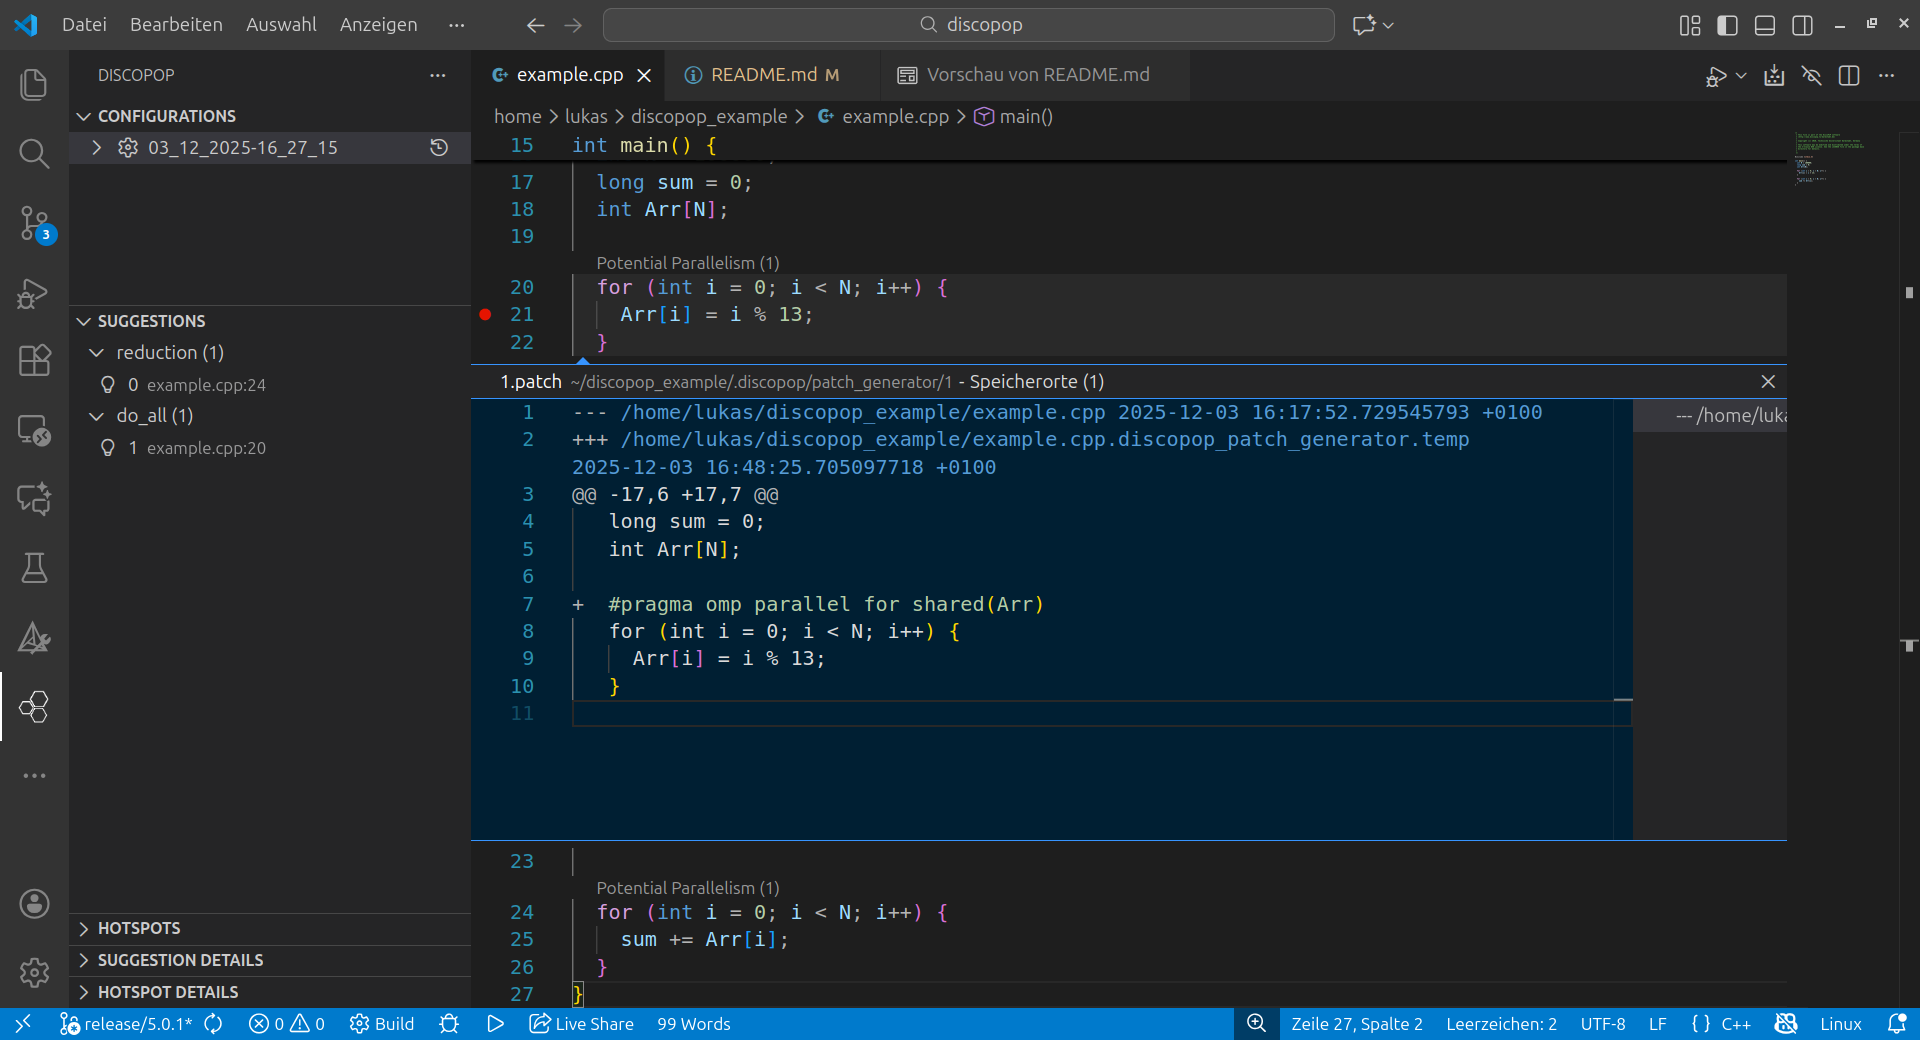
Task: Toggle the bottom panel layout button
Action: [1765, 25]
